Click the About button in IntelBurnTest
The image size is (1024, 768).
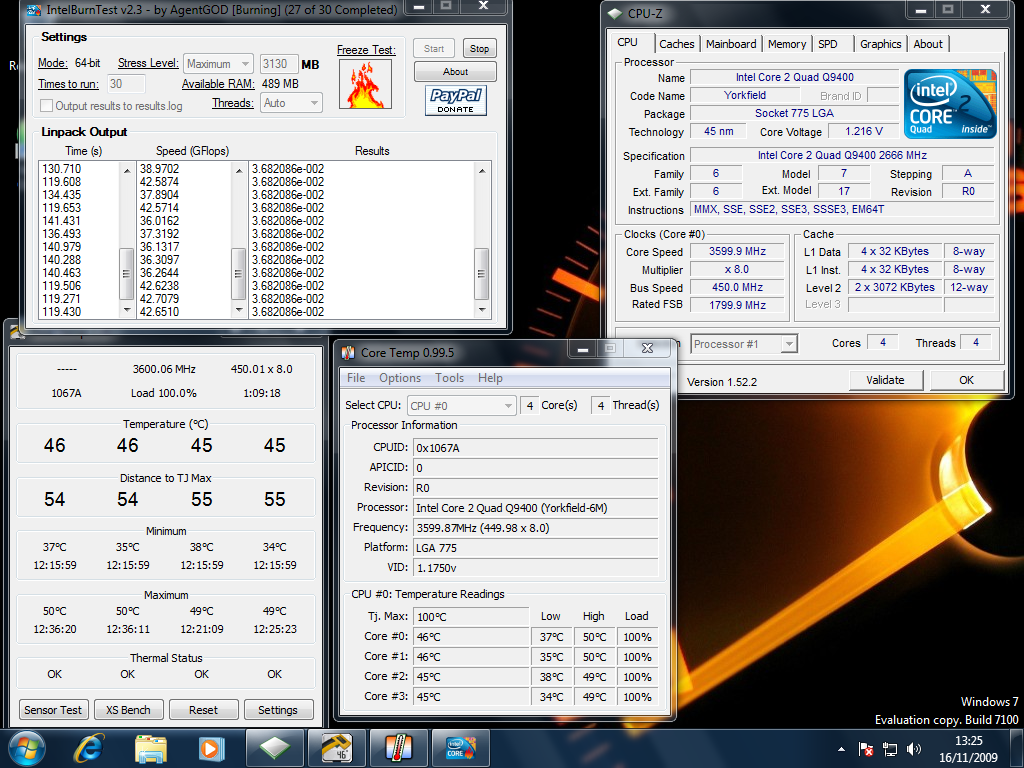pos(455,71)
